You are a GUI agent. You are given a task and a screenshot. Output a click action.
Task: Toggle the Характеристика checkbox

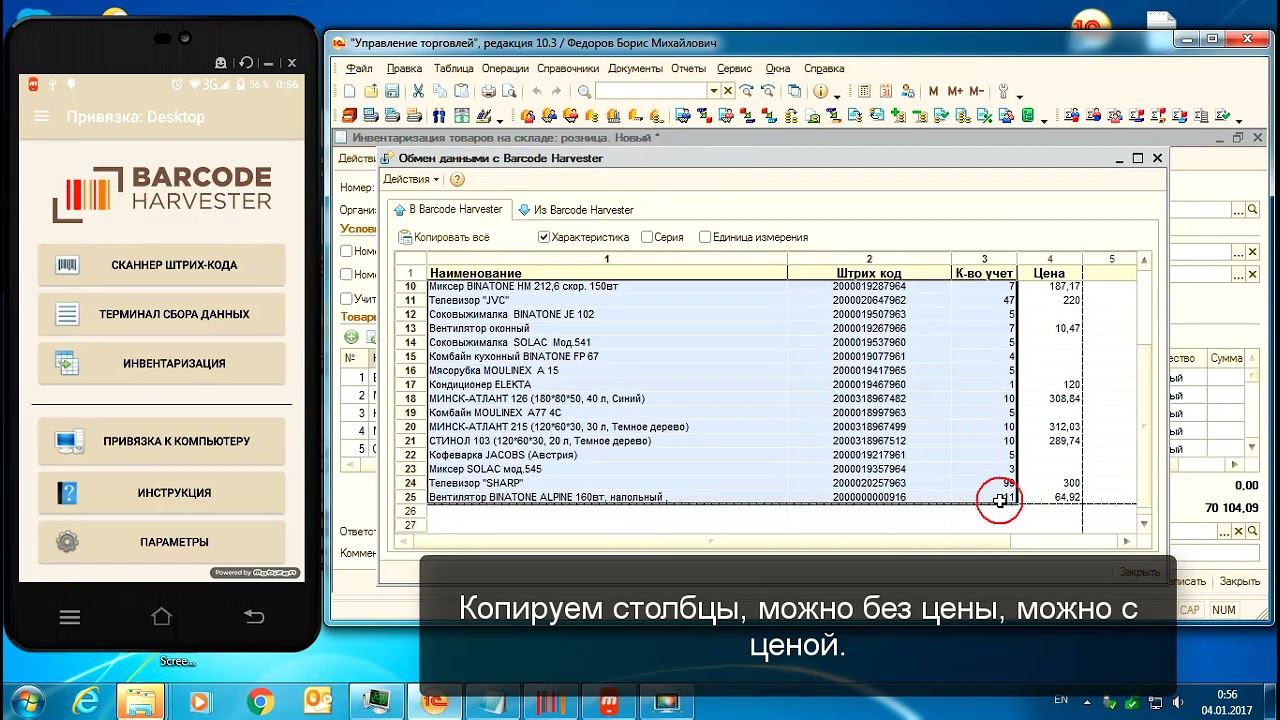click(x=544, y=237)
